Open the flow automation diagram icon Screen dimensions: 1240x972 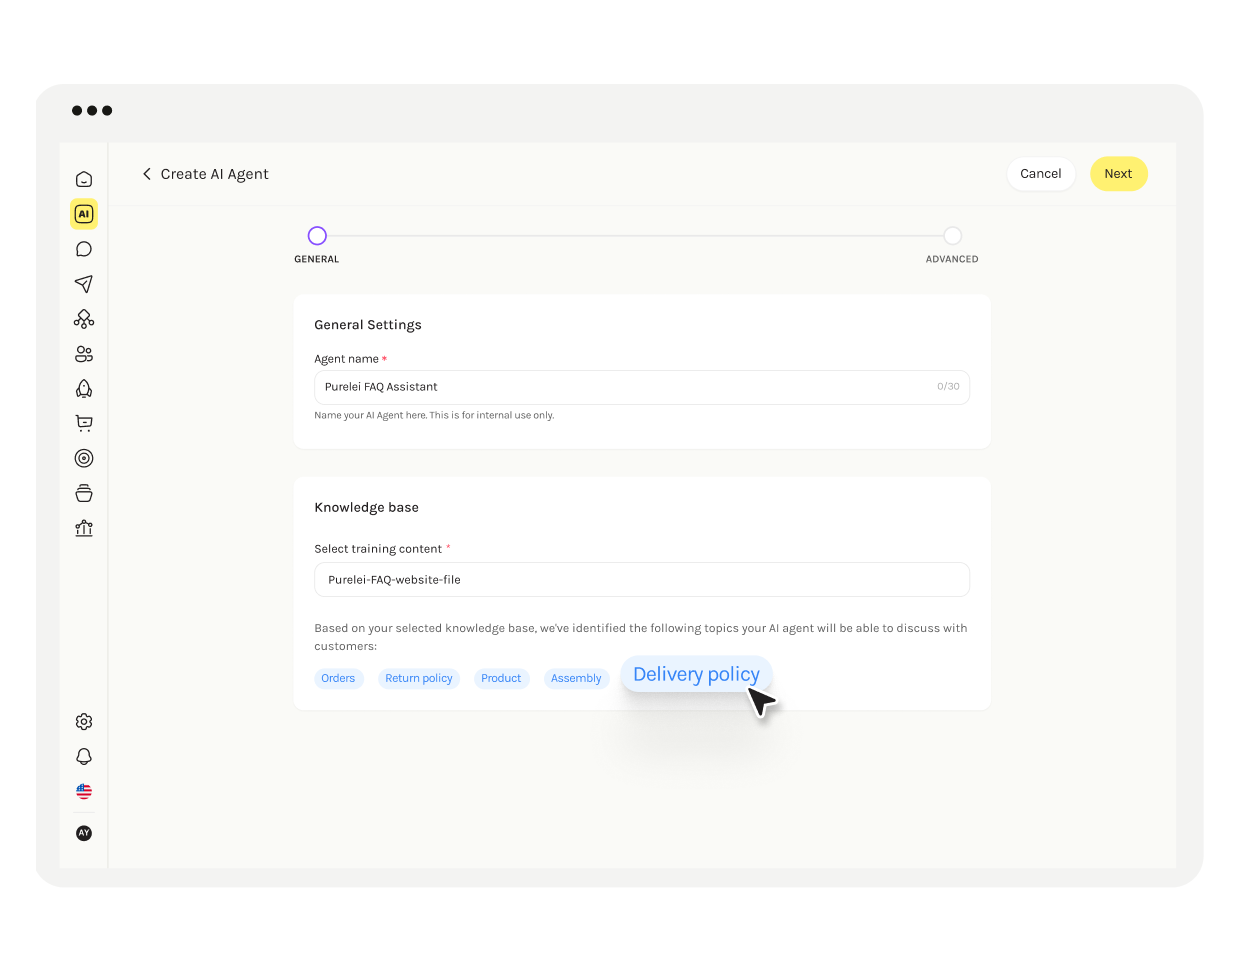tap(84, 319)
